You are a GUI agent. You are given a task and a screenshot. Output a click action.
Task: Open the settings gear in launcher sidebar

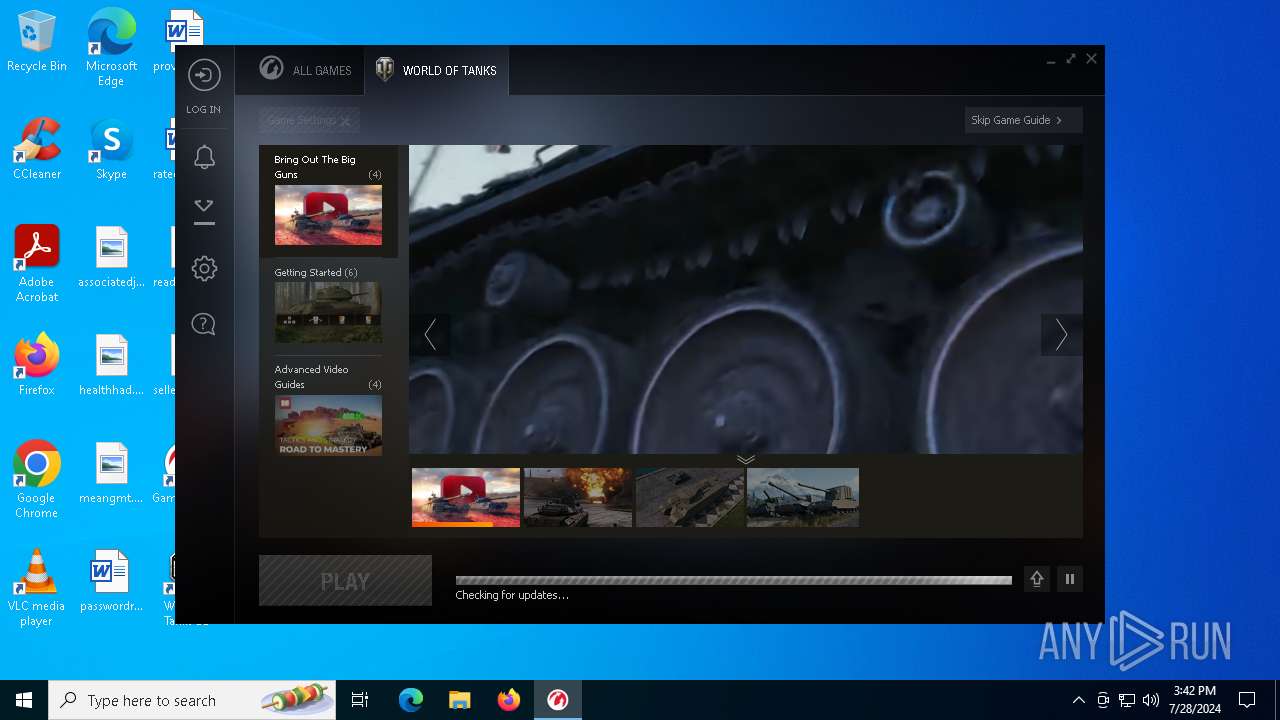[204, 268]
